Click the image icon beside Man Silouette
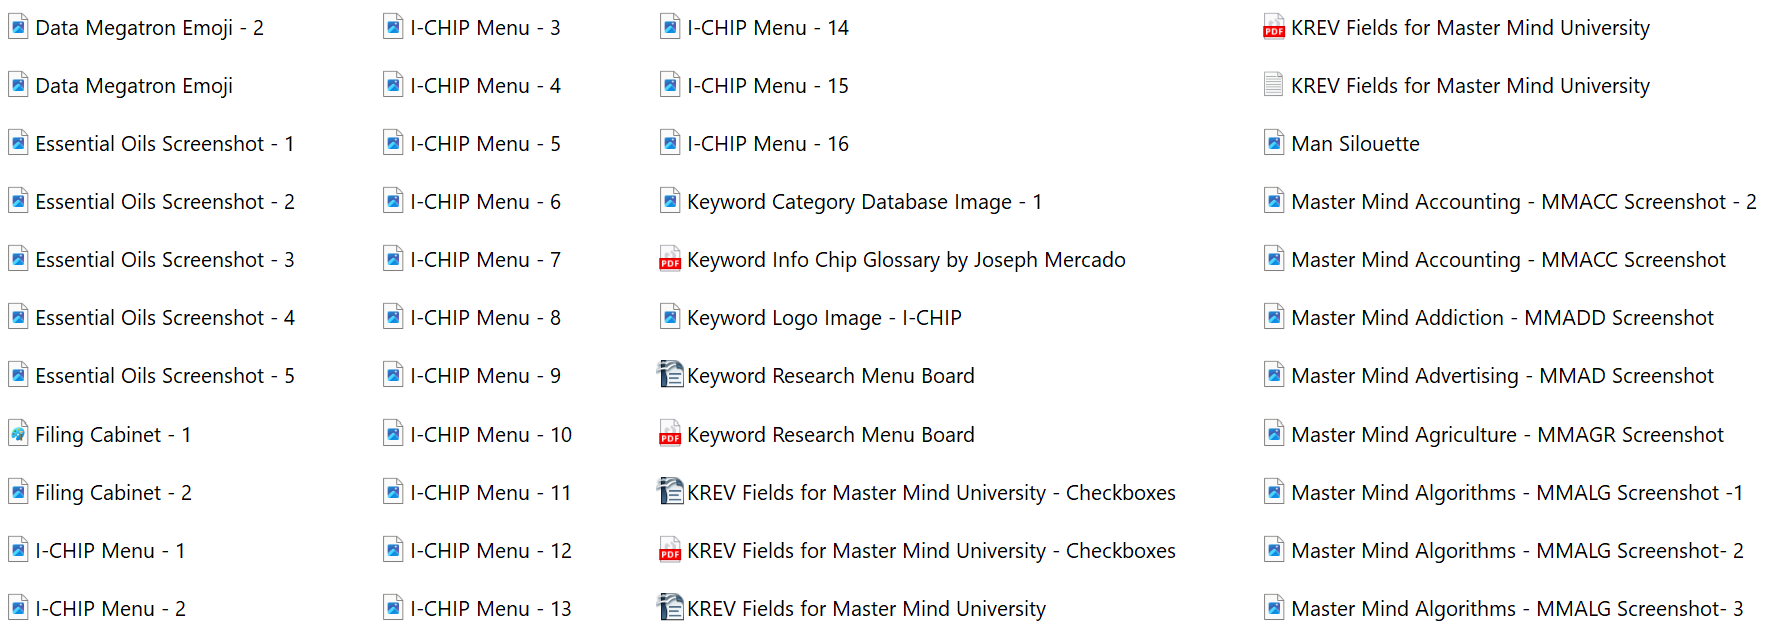1772x631 pixels. pos(1273,144)
